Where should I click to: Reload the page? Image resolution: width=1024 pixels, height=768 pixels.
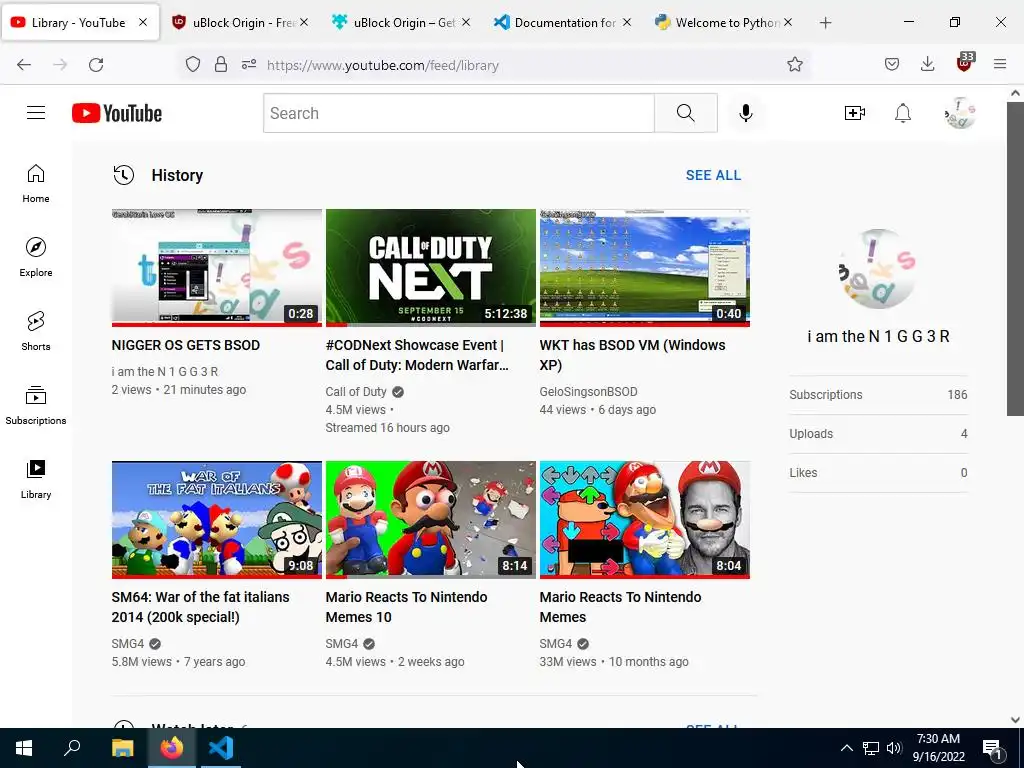click(96, 65)
